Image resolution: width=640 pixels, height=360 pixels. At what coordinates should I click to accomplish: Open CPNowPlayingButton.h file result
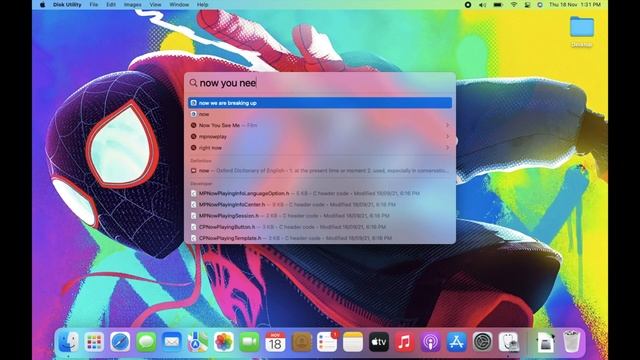coord(320,227)
